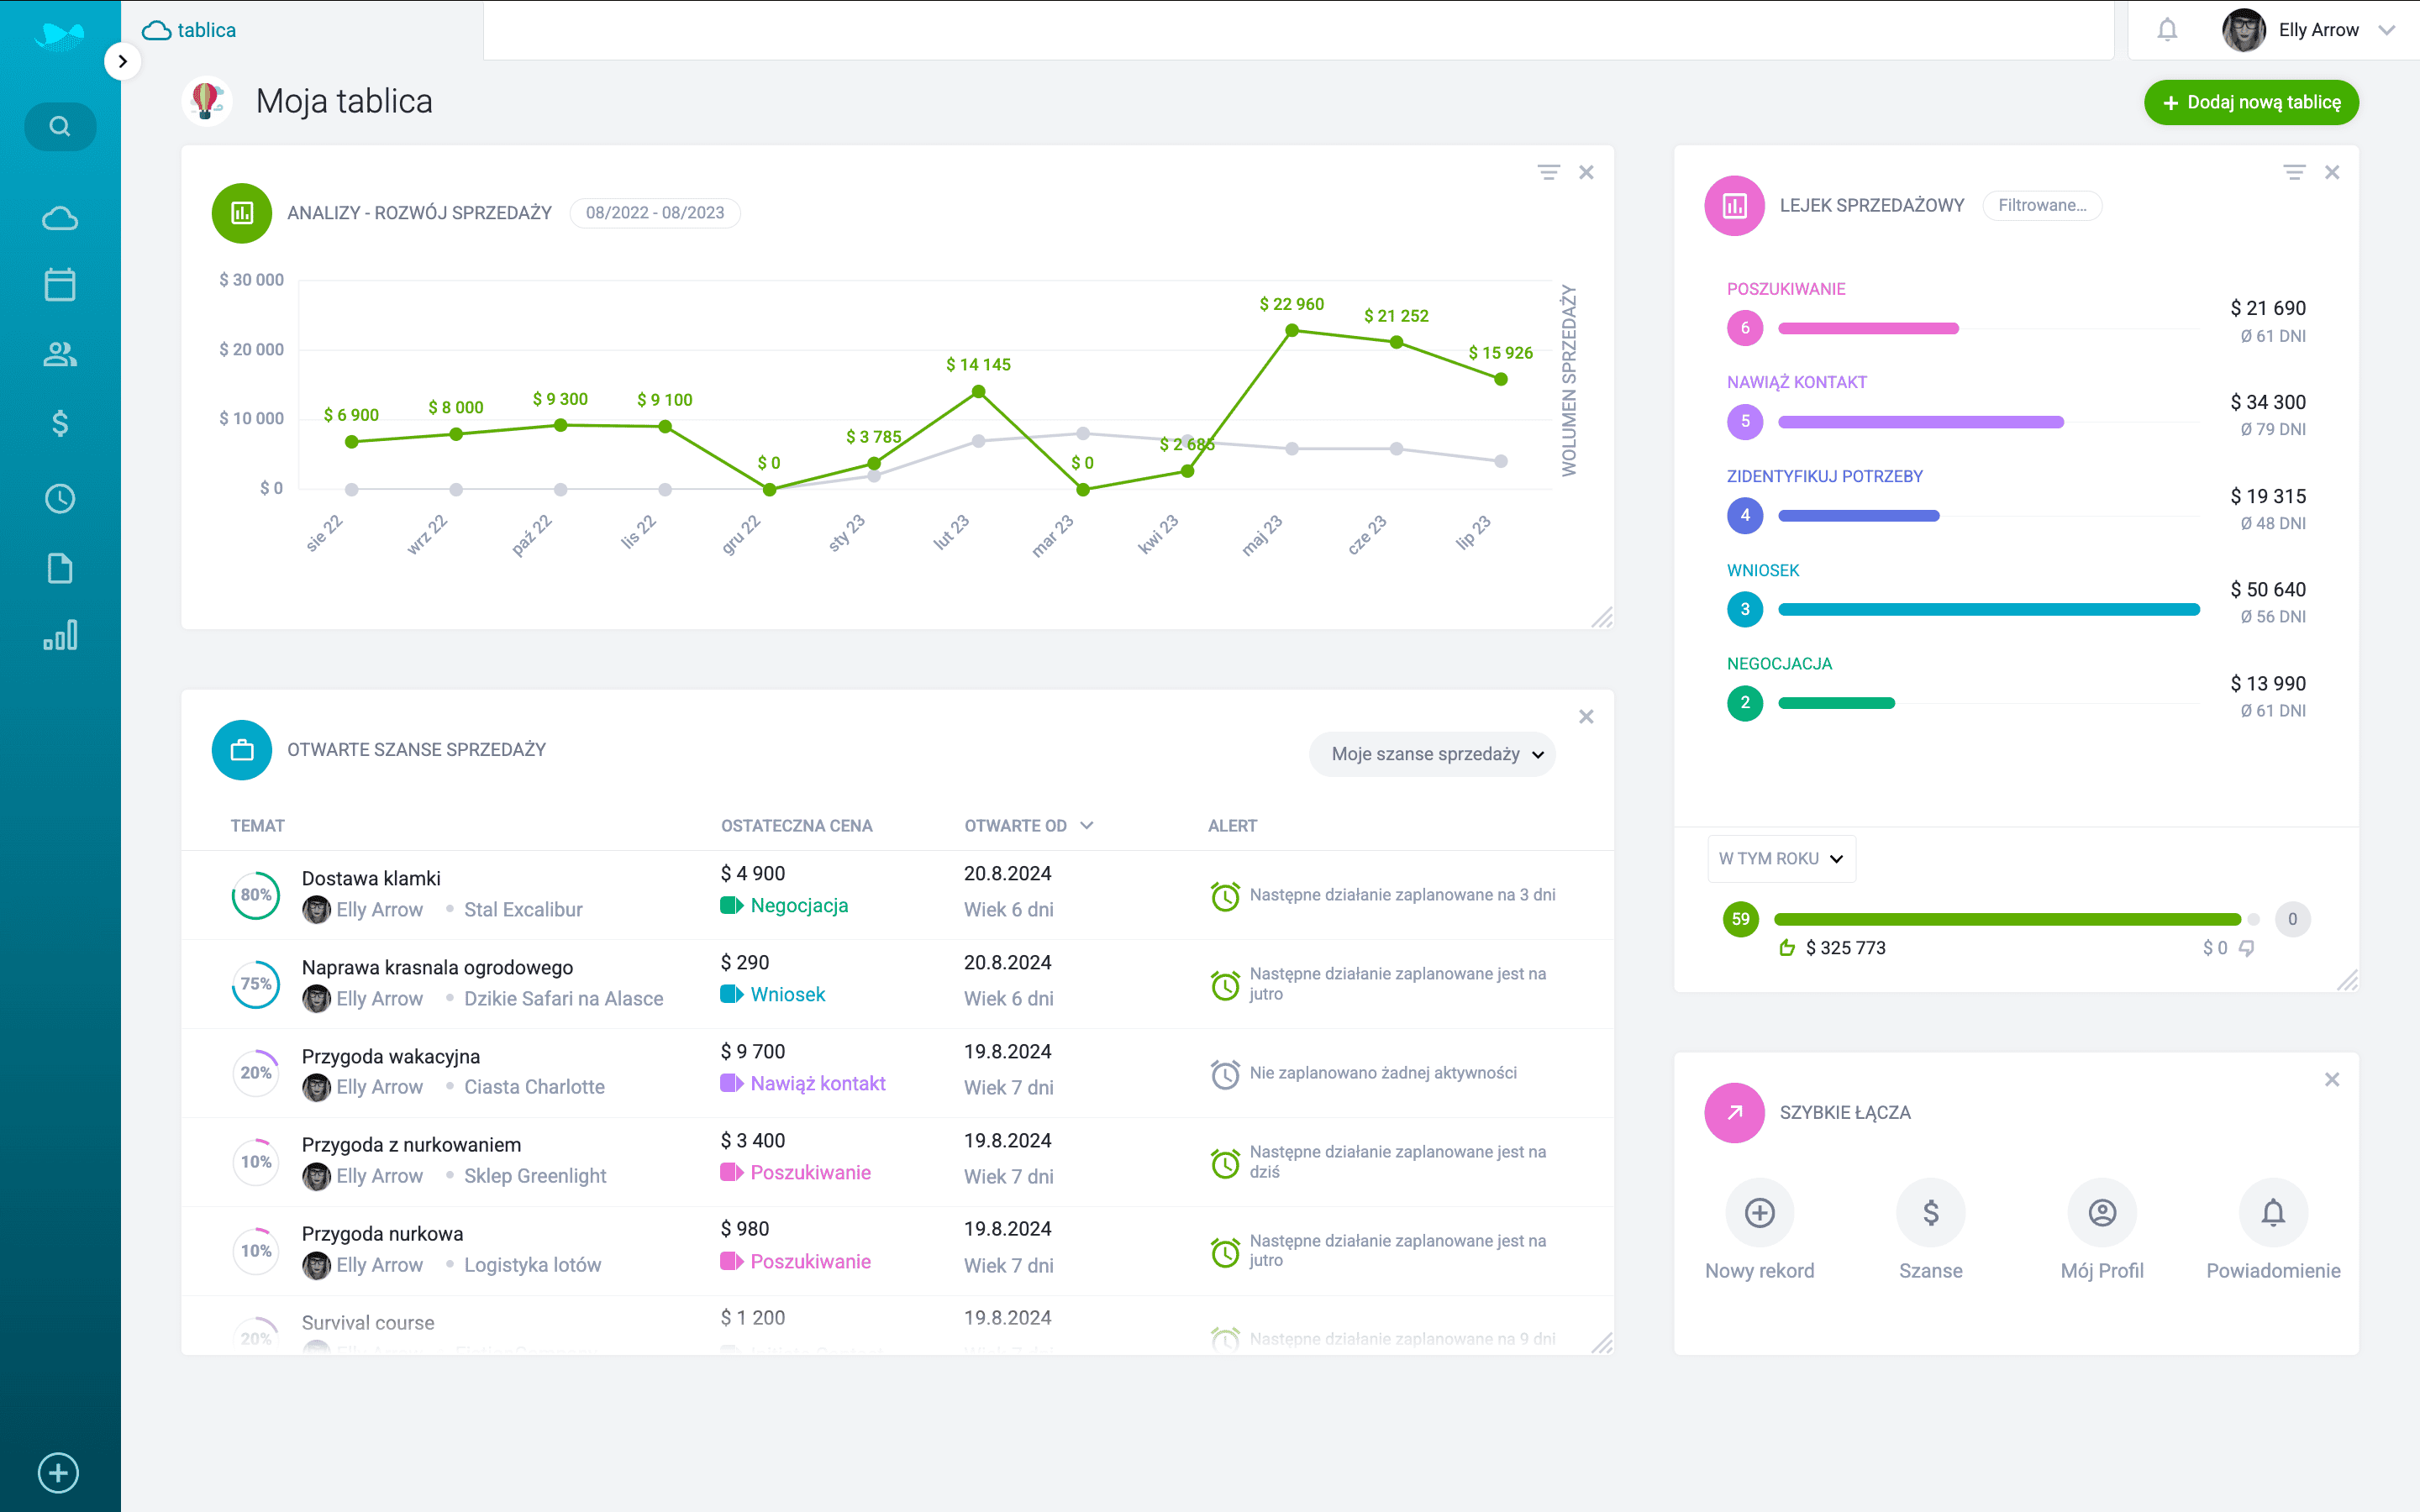Open the W TYM ROKU dropdown

pos(1781,858)
